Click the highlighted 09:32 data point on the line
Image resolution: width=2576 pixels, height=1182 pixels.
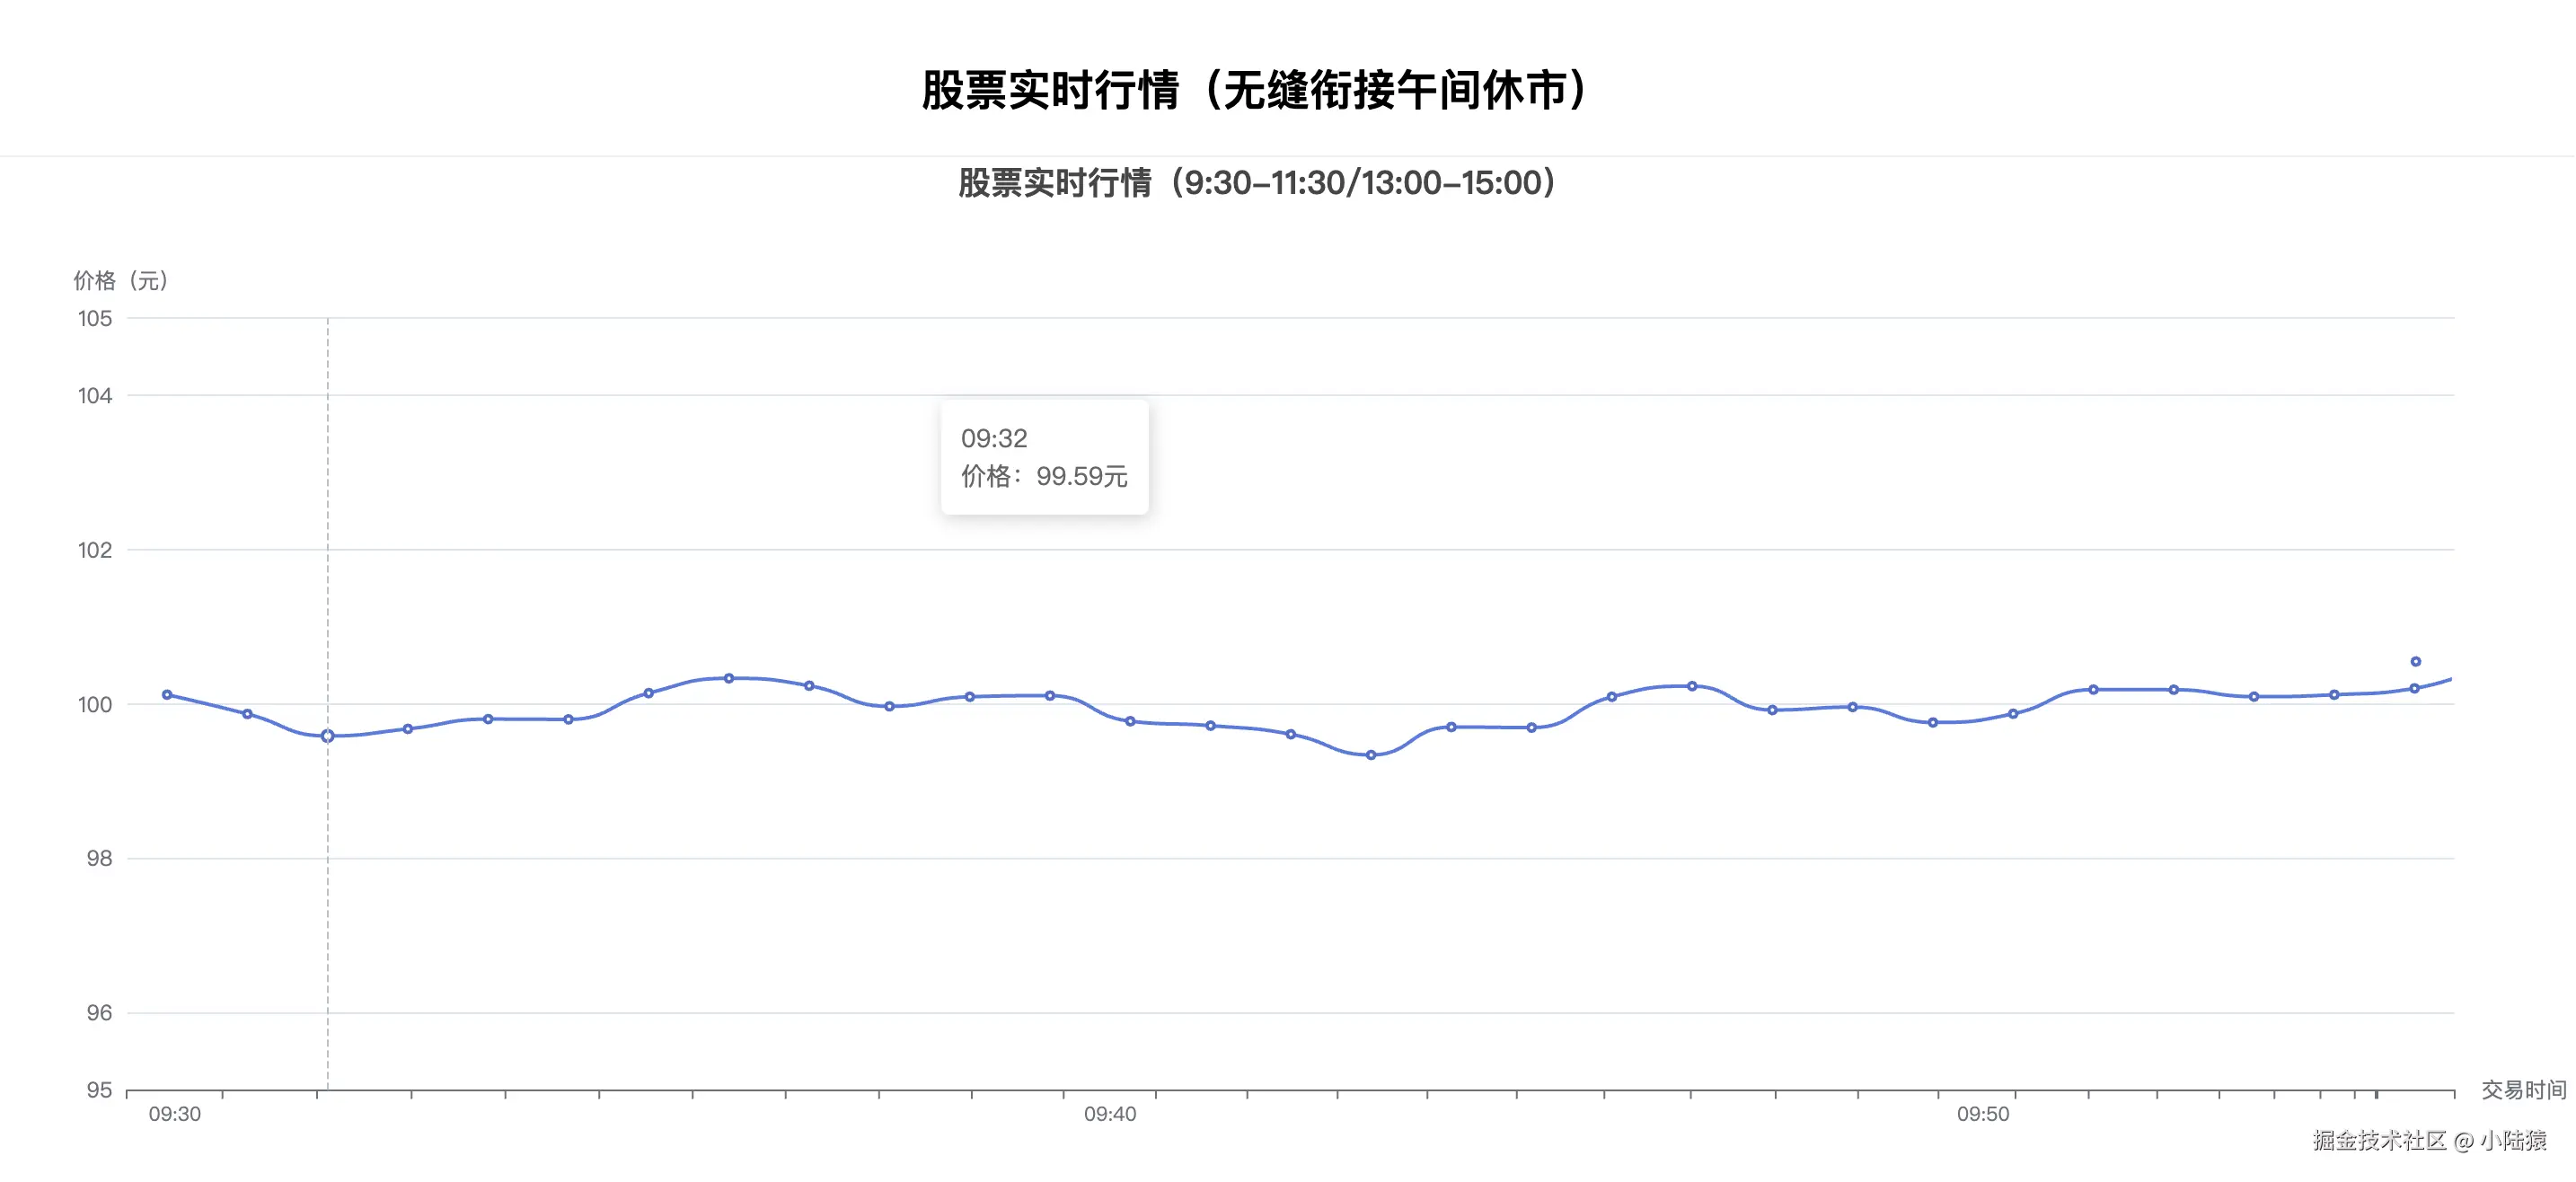[327, 736]
